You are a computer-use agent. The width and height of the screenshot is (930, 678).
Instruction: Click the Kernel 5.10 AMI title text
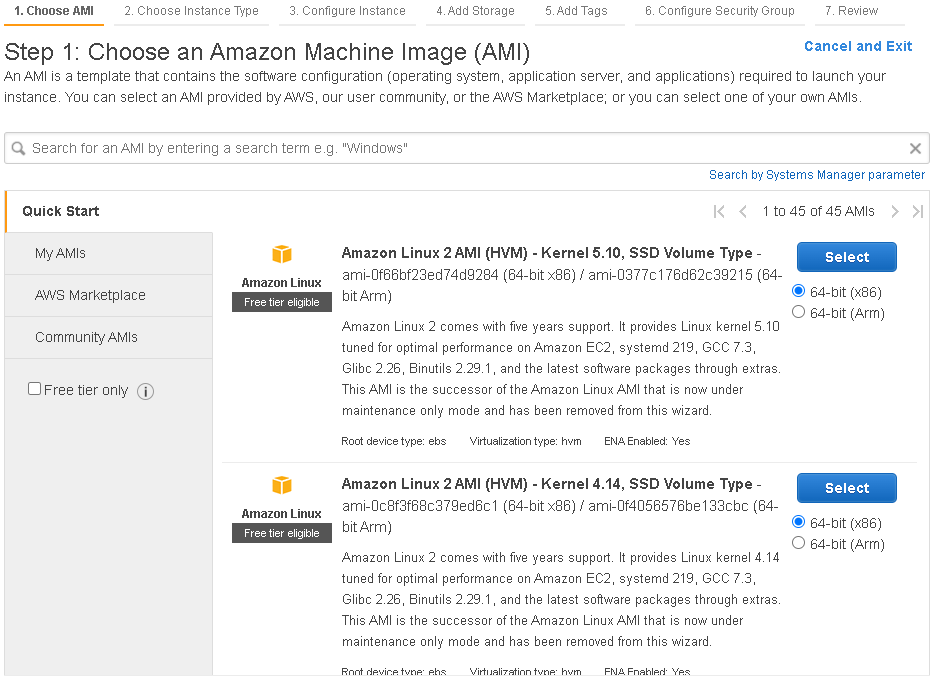(x=547, y=253)
